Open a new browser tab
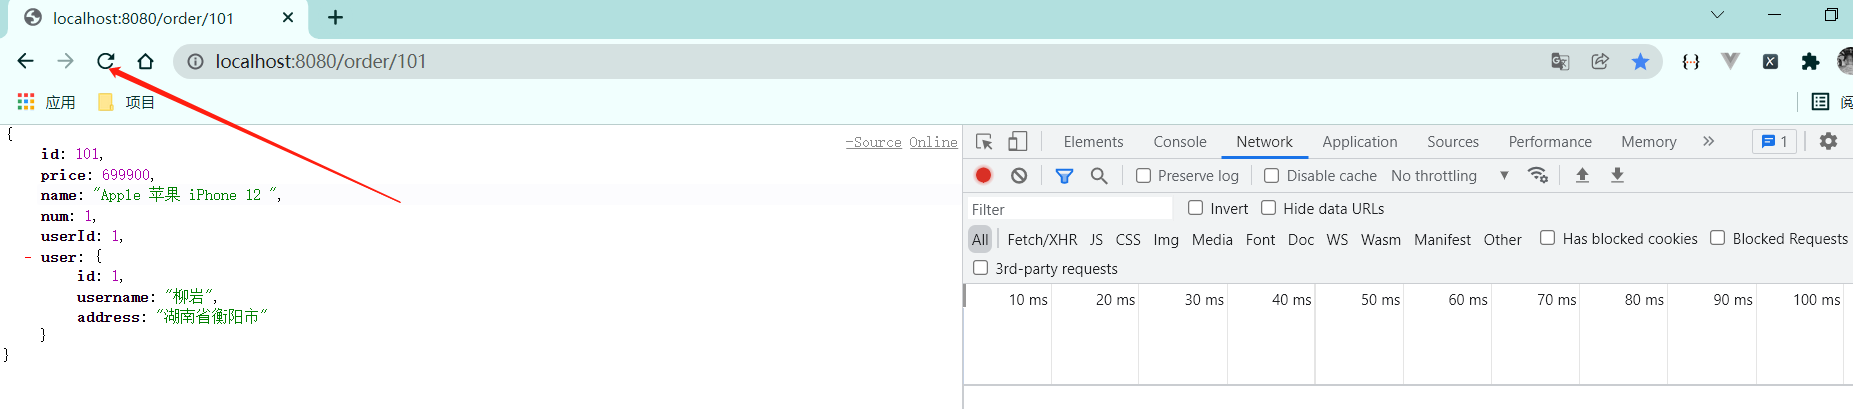This screenshot has width=1853, height=409. click(336, 18)
